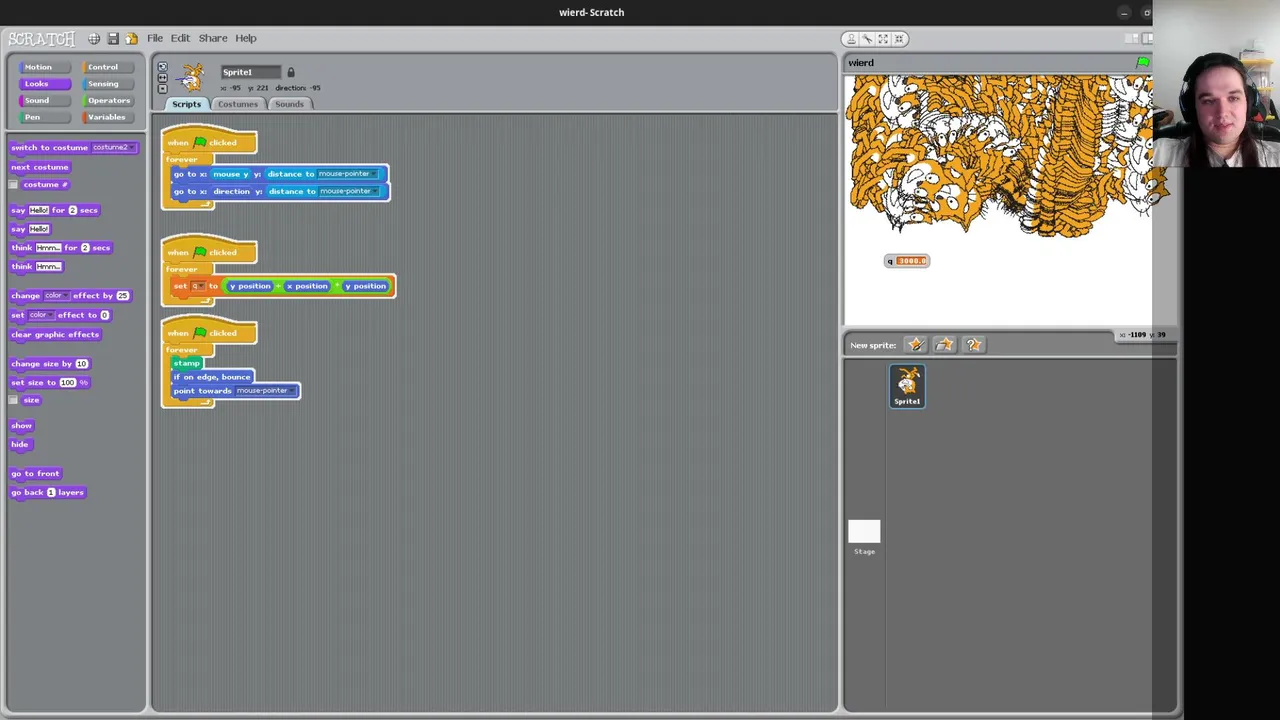Viewport: 1280px width, 720px height.
Task: Get a surprise sprite with question mark icon
Action: pyautogui.click(x=974, y=345)
